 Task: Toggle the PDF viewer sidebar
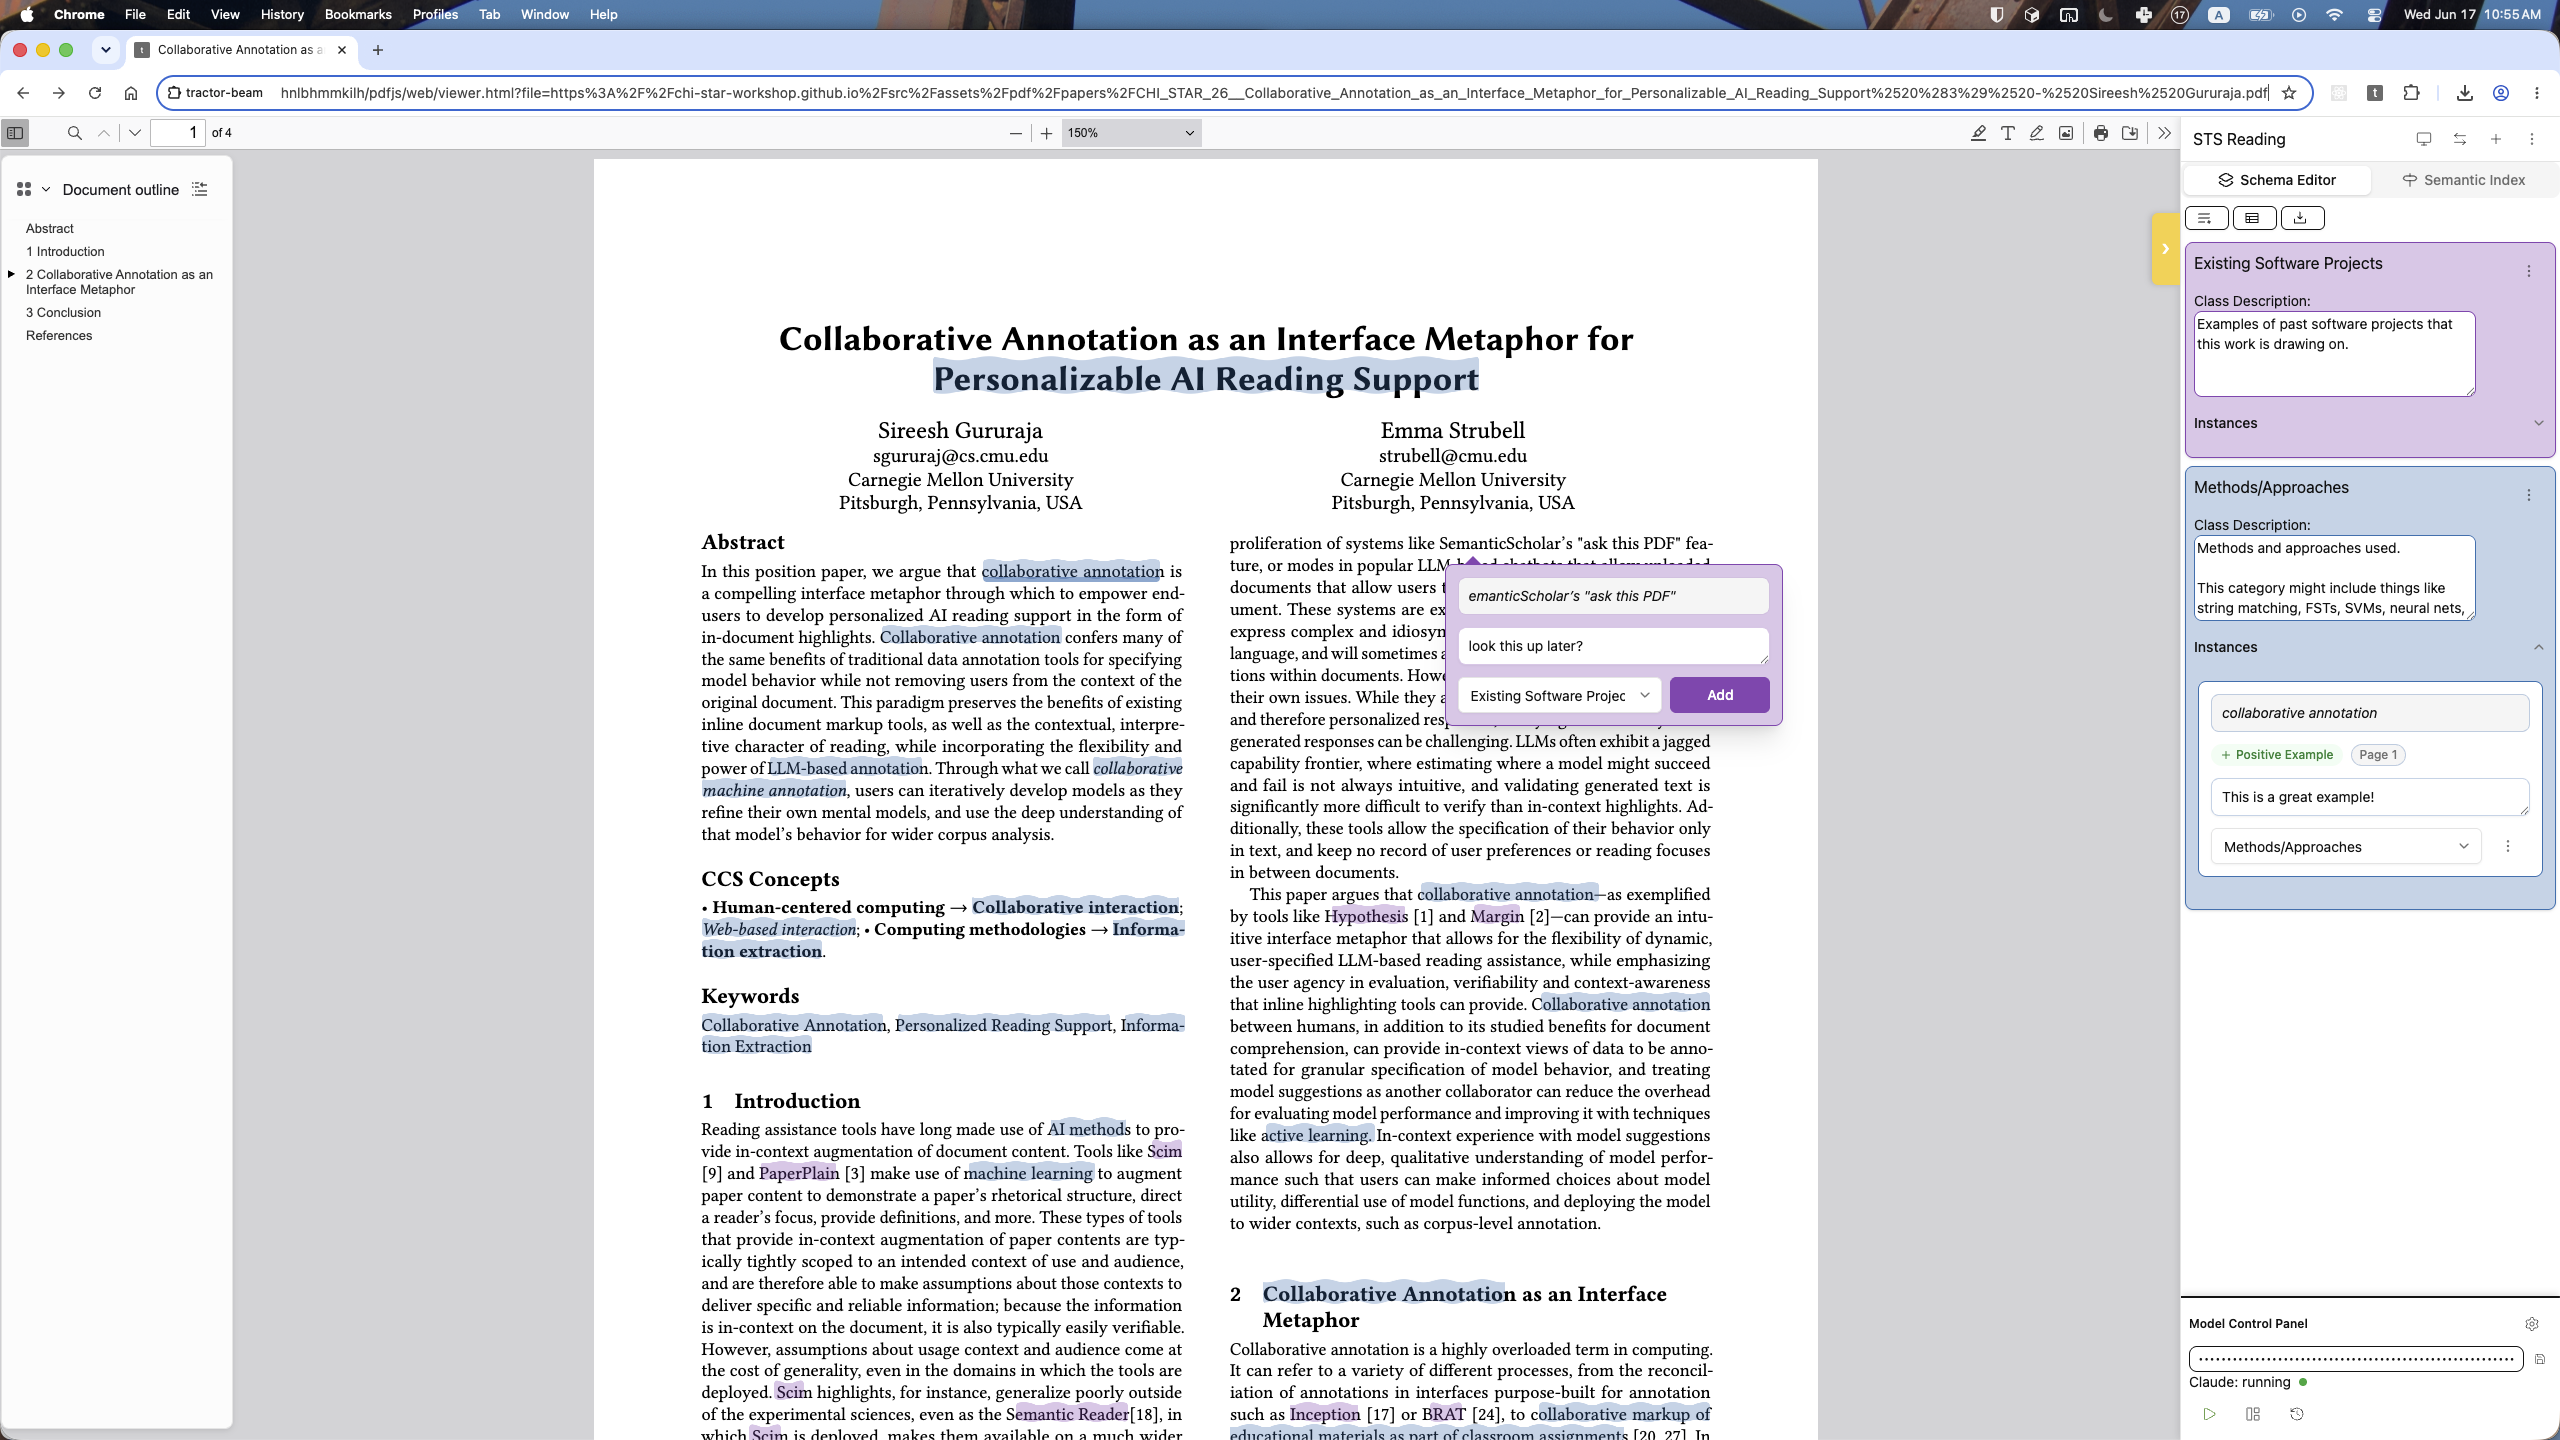15,133
